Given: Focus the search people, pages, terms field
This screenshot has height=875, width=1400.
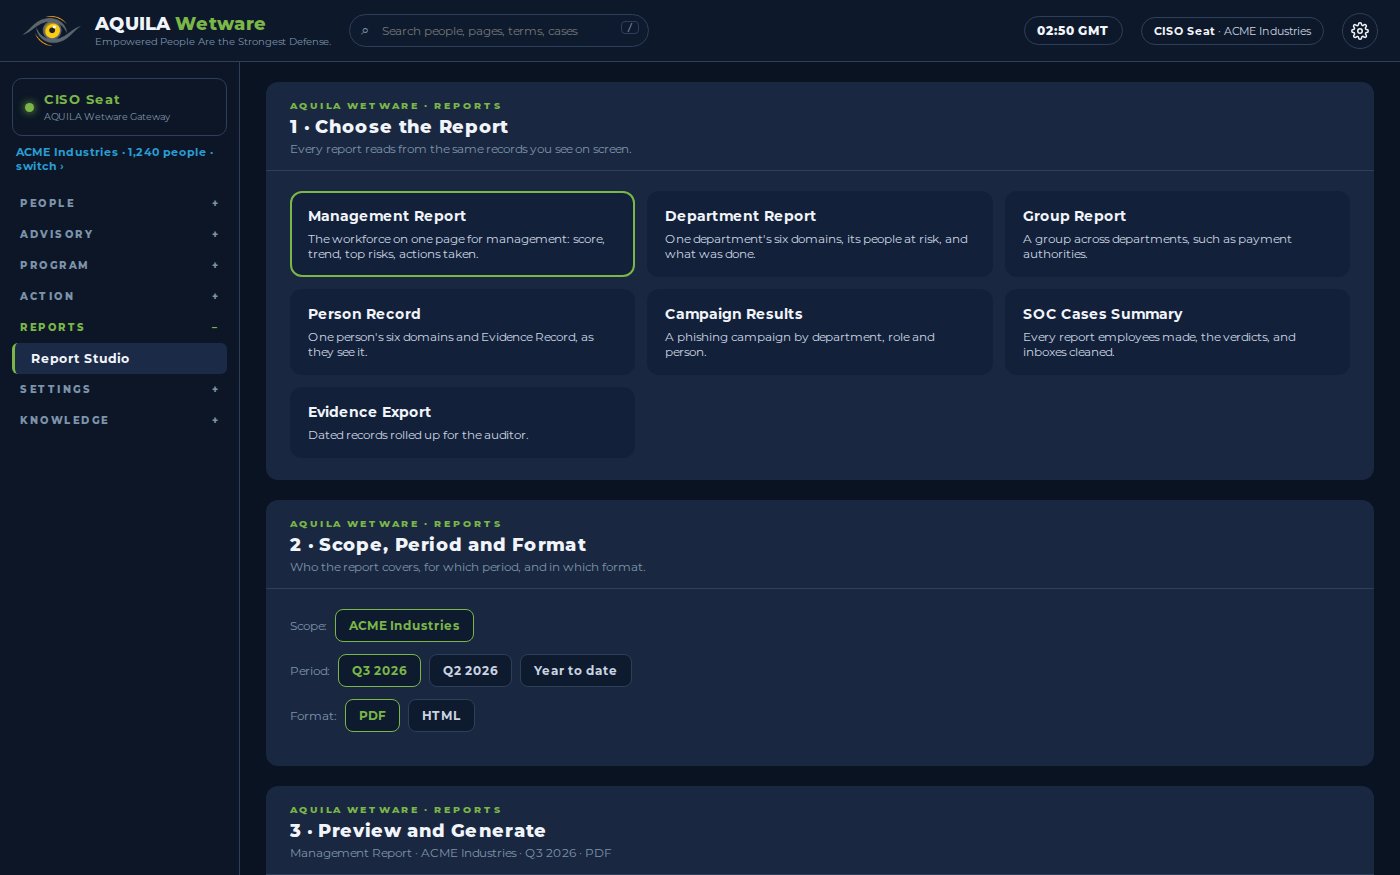Looking at the screenshot, I should [499, 31].
